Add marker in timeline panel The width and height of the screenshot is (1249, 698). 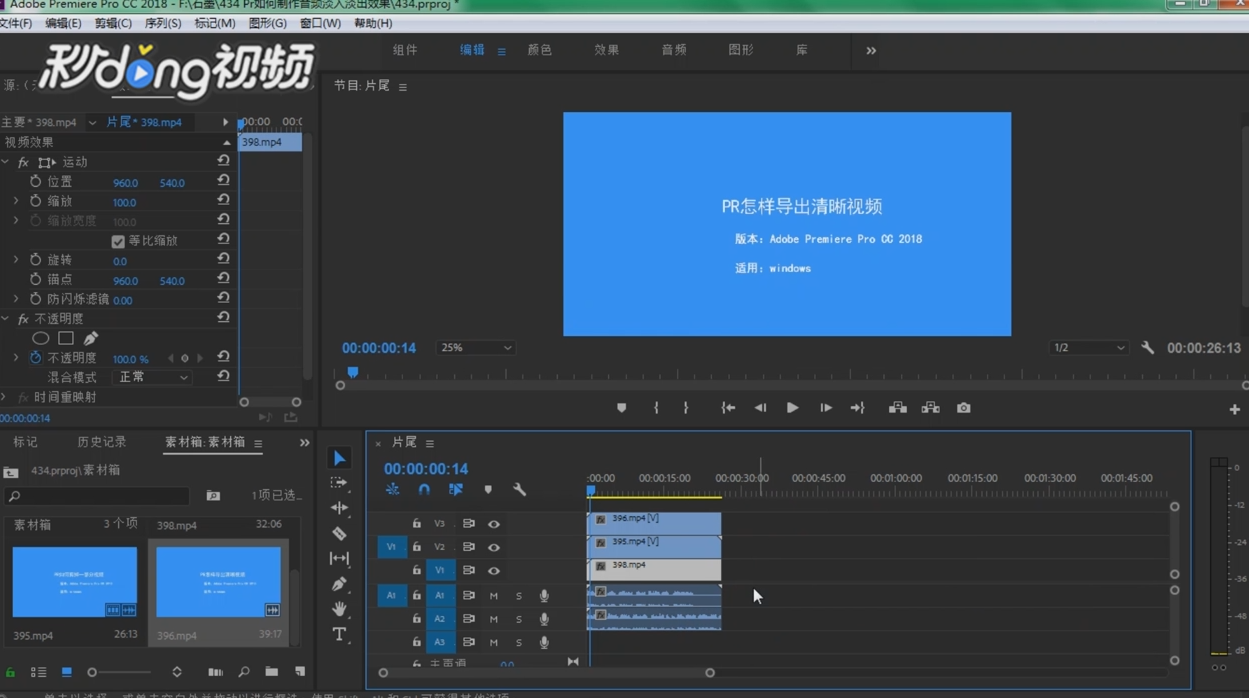[488, 490]
